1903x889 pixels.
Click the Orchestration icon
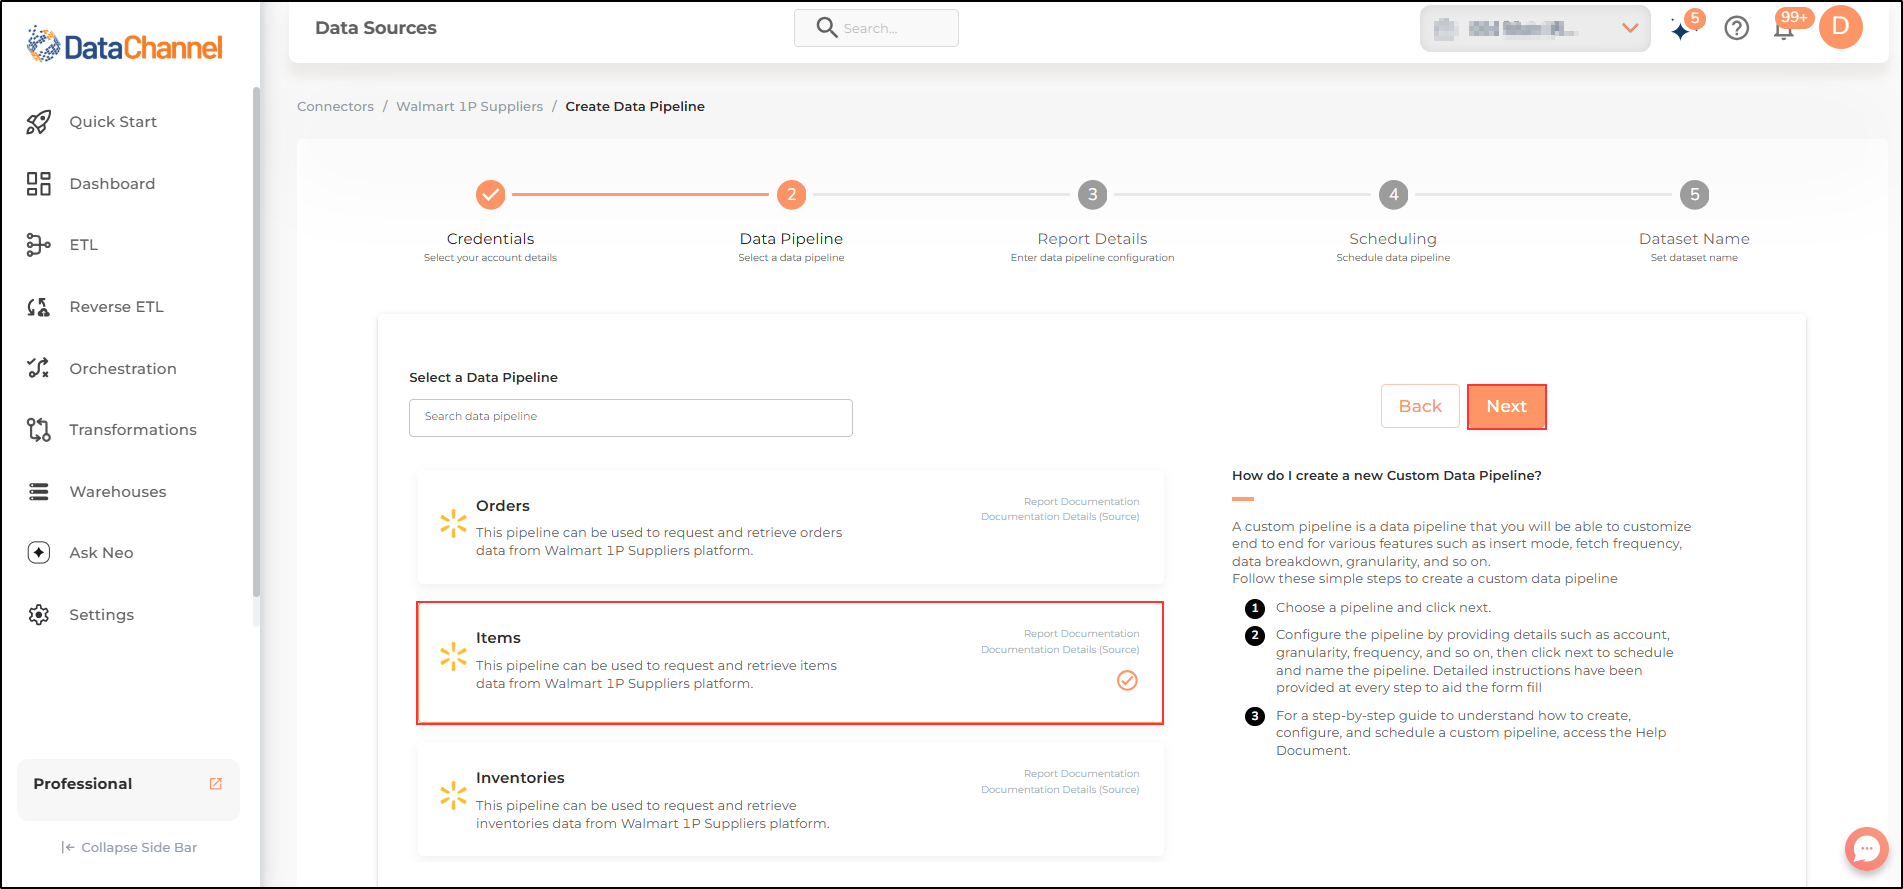[x=38, y=368]
